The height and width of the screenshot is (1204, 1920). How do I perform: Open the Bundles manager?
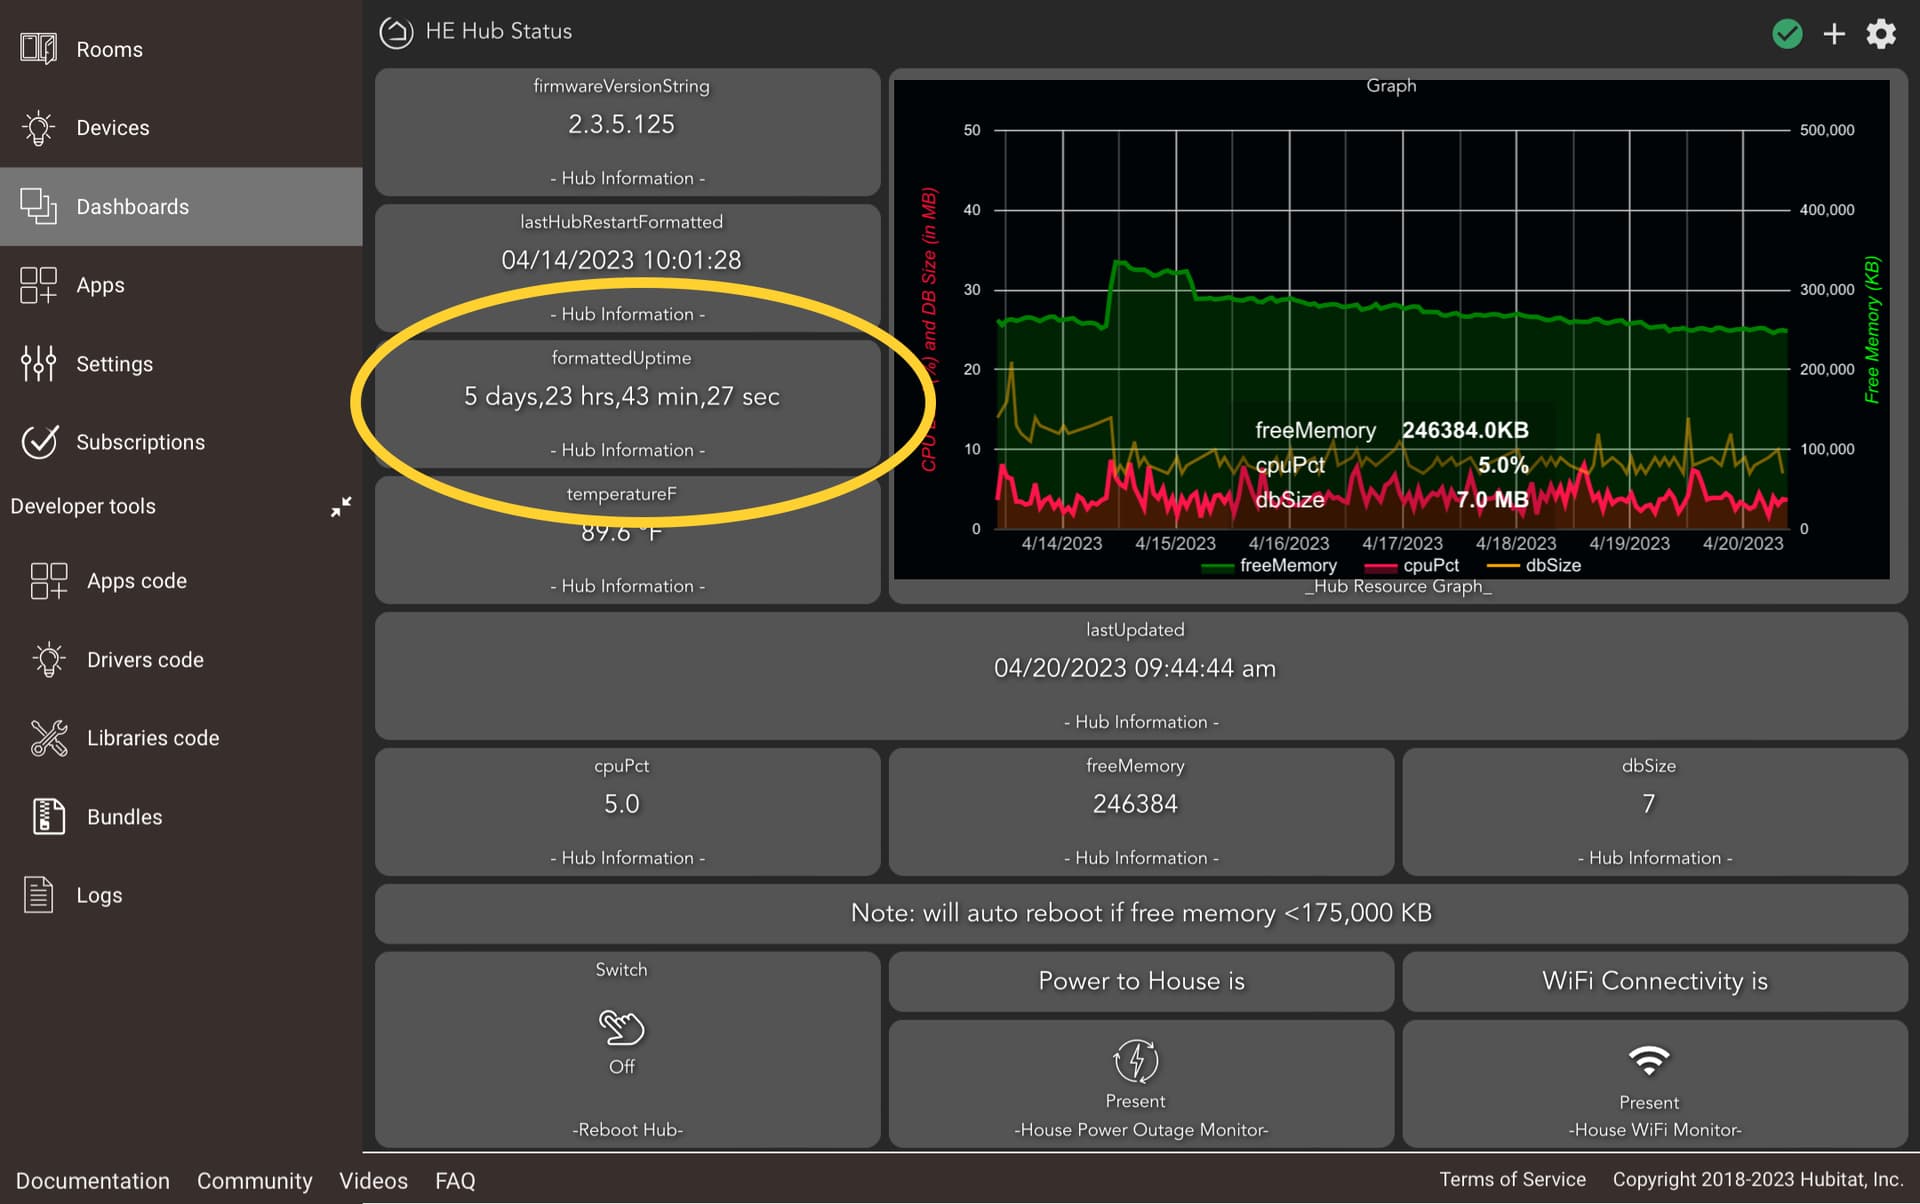[124, 816]
